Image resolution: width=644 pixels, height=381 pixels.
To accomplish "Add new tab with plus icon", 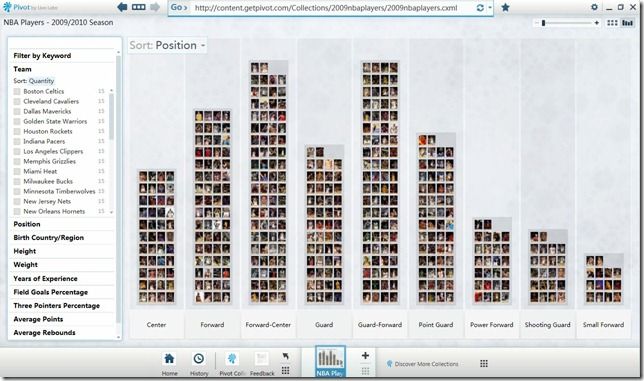I will coord(365,356).
